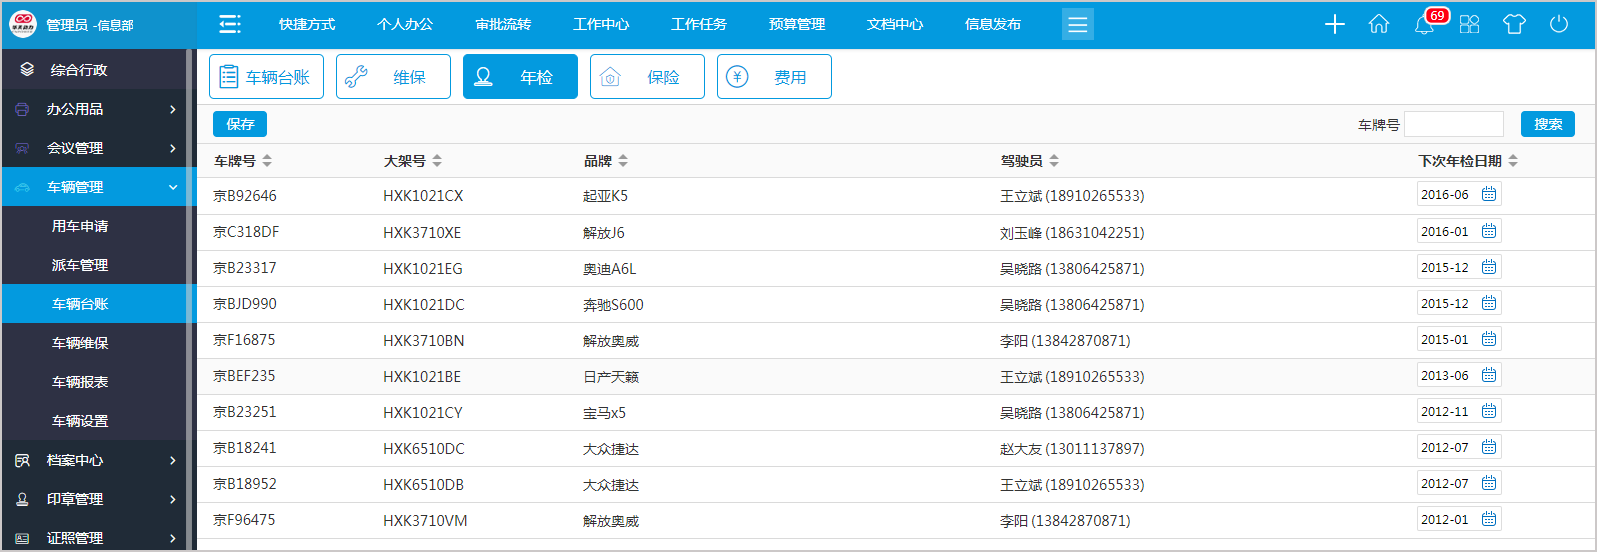This screenshot has width=1597, height=552.
Task: Open 工作中心 in top menu
Action: [x=601, y=25]
